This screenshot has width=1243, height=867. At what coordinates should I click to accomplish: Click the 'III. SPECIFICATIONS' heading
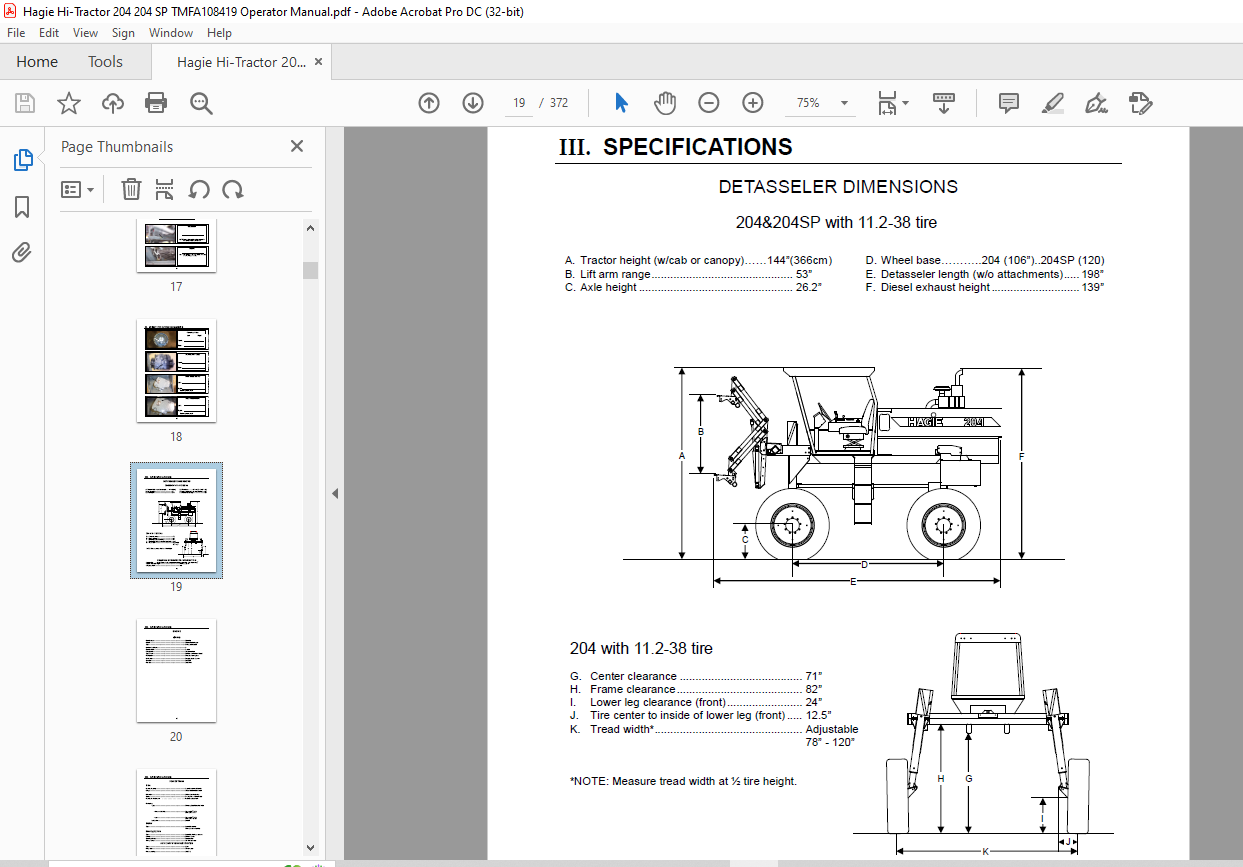675,147
